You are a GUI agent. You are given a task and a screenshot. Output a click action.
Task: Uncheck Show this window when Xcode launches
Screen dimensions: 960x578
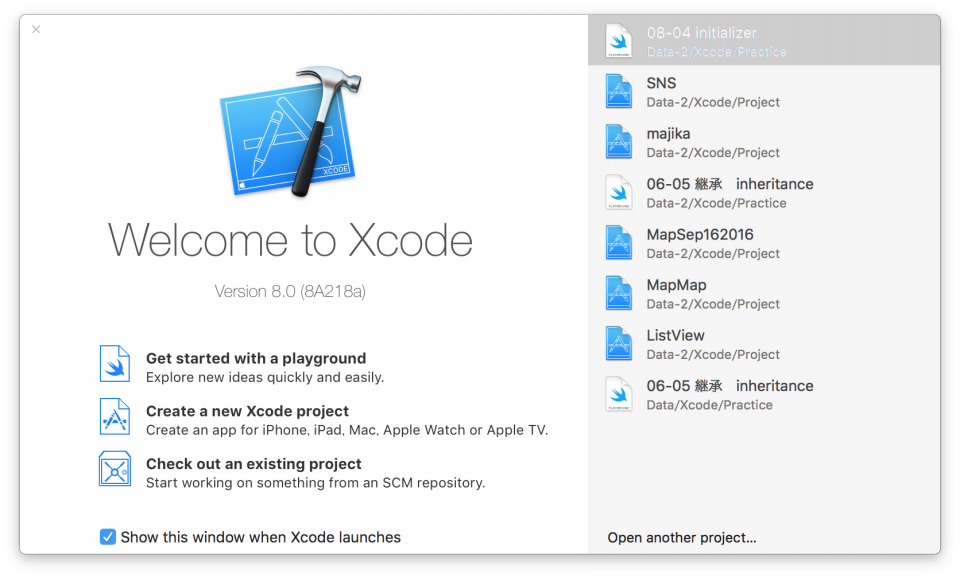pyautogui.click(x=108, y=537)
